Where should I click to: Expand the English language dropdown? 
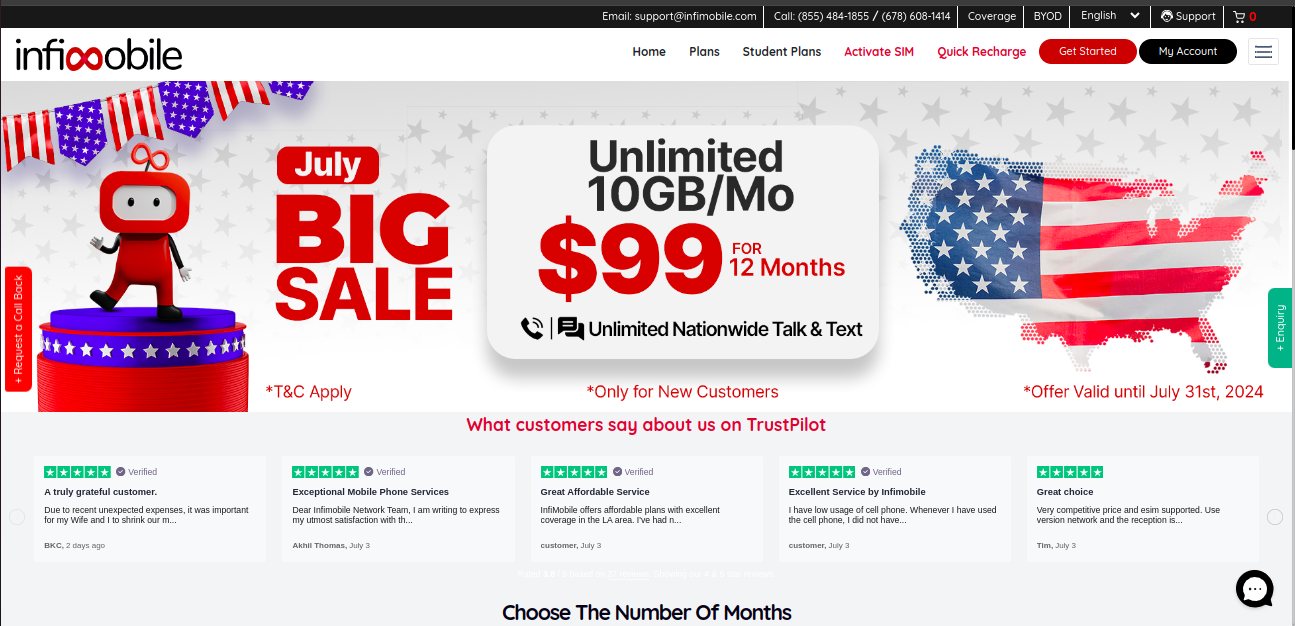tap(1110, 16)
